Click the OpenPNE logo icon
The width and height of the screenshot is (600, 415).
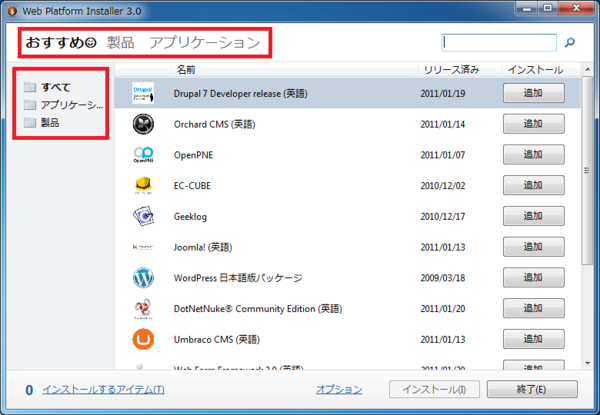click(143, 155)
